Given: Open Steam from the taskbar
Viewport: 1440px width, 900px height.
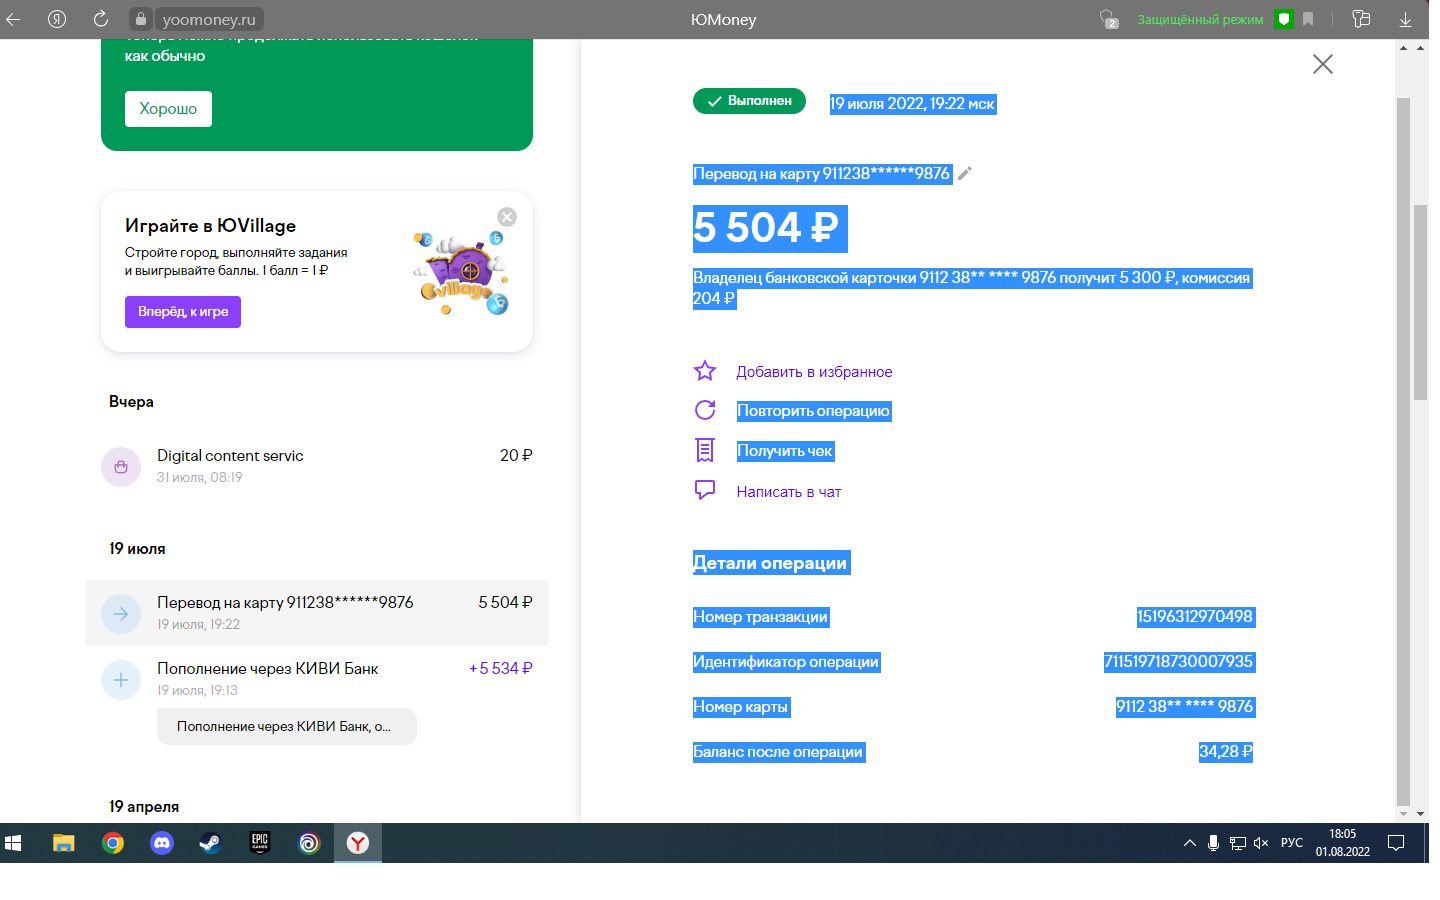Looking at the screenshot, I should point(211,843).
